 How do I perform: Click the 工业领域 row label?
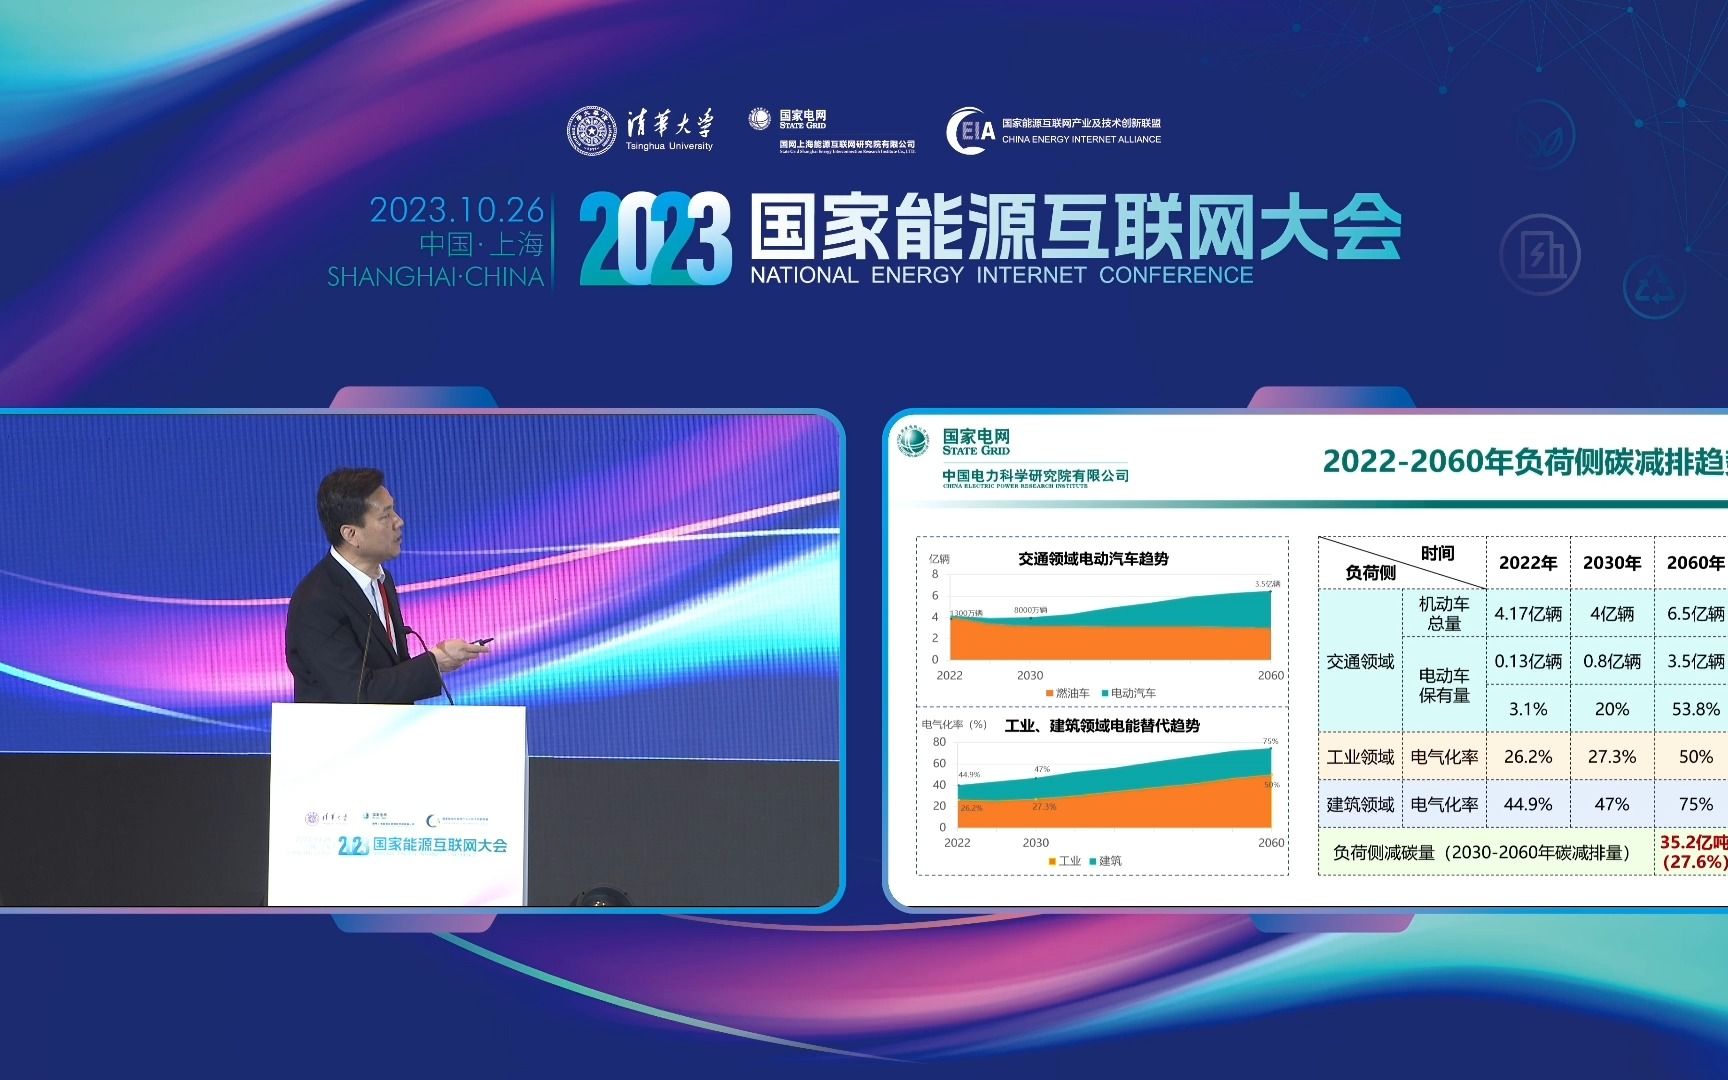[x=1360, y=757]
